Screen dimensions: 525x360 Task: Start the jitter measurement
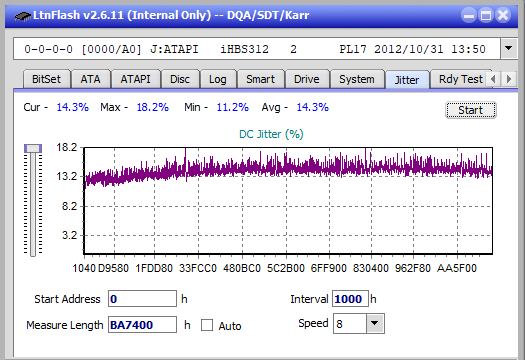click(471, 110)
